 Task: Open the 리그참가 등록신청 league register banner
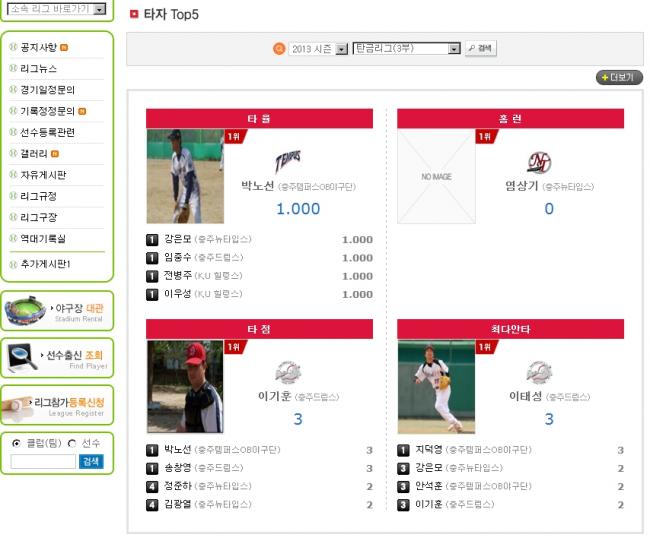[x=57, y=405]
